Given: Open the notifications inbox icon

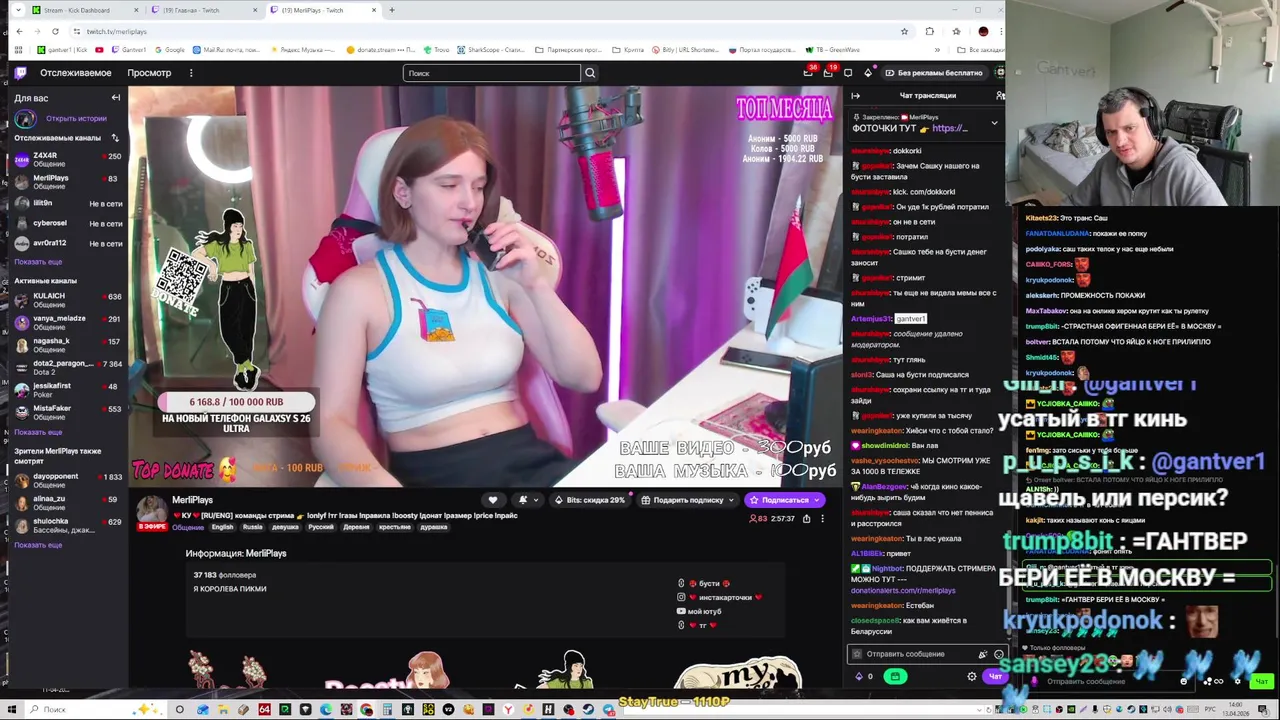Looking at the screenshot, I should pos(828,73).
